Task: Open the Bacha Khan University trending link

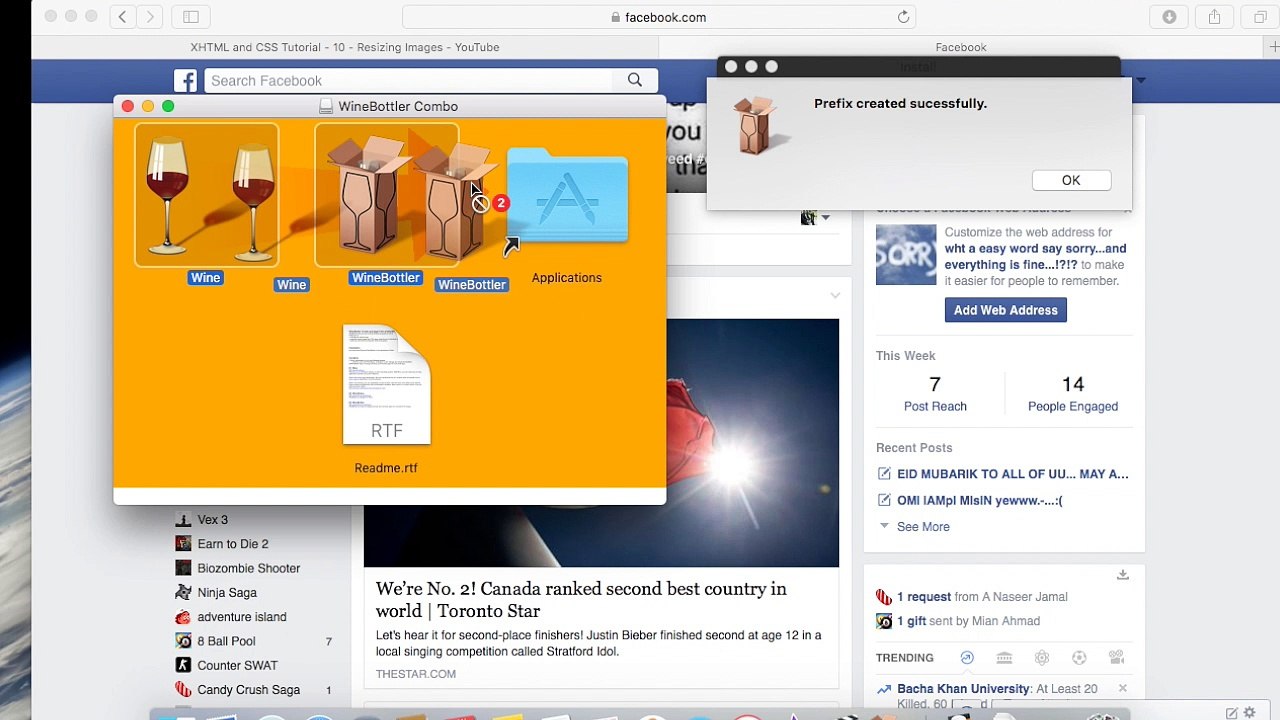Action: (x=964, y=688)
